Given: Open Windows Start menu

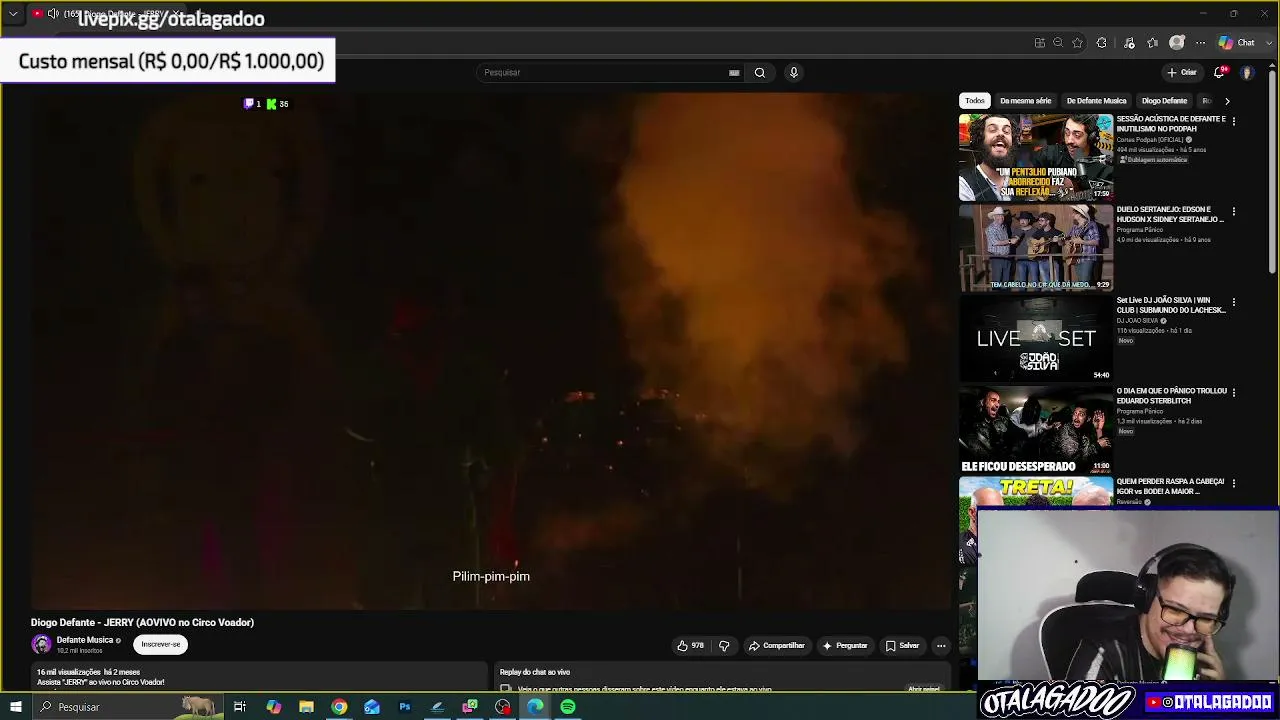Looking at the screenshot, I should pyautogui.click(x=15, y=707).
